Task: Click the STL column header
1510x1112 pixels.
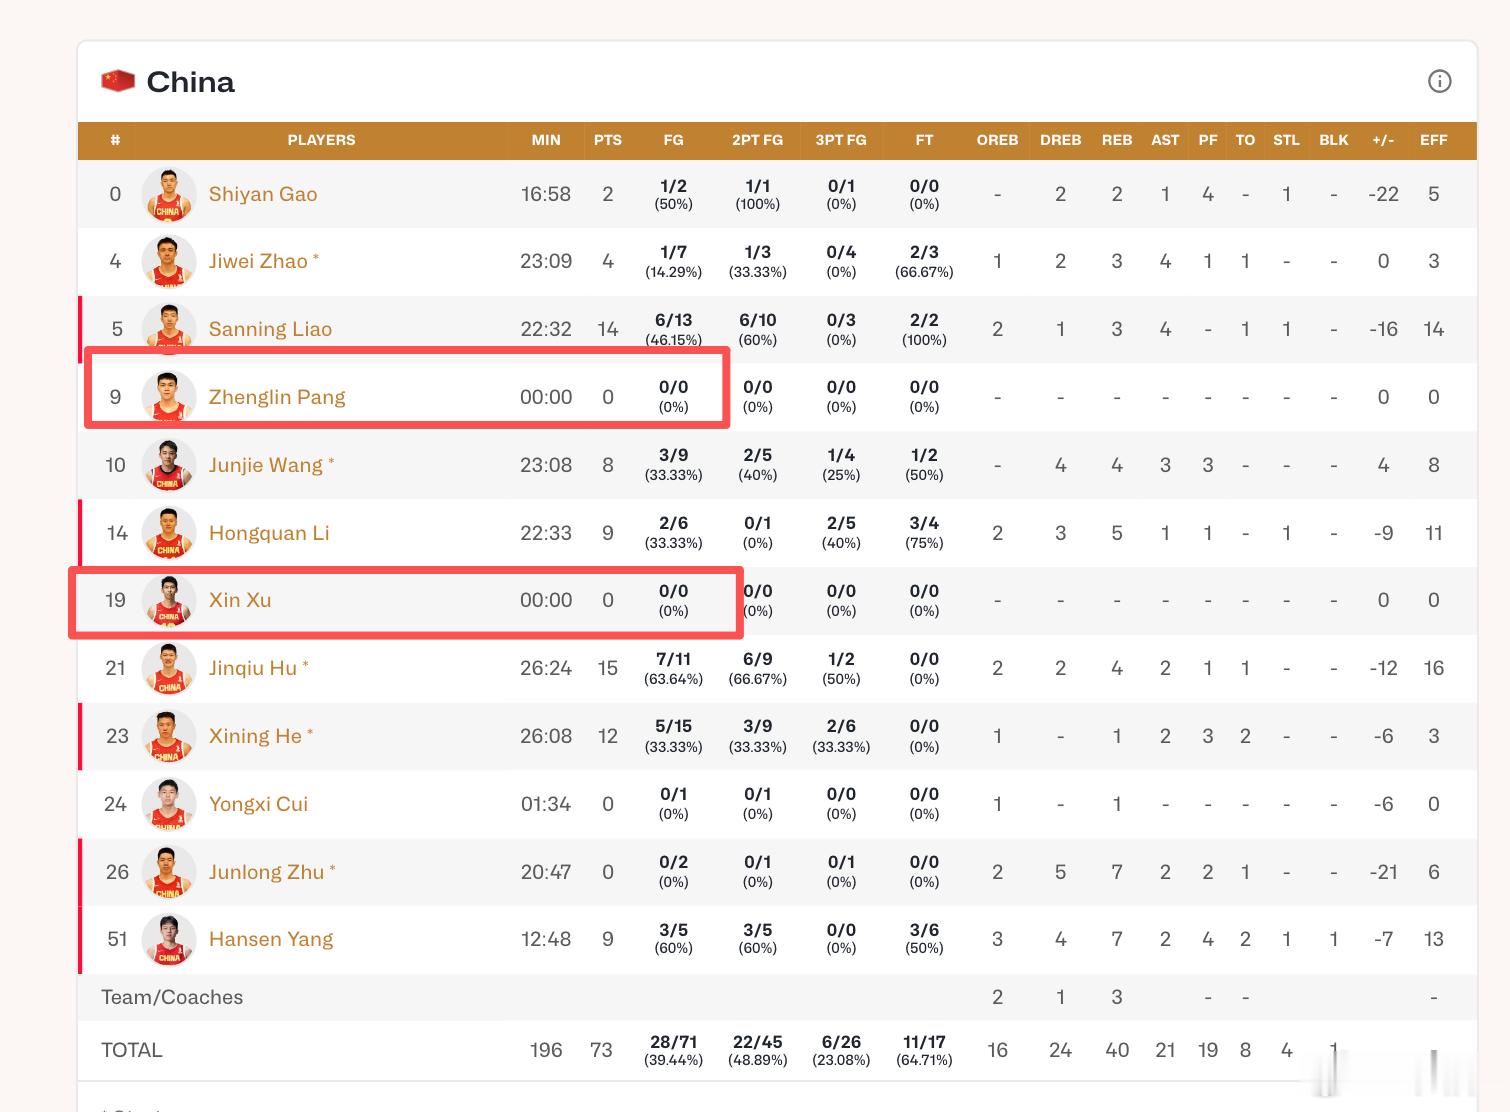Action: [1286, 140]
